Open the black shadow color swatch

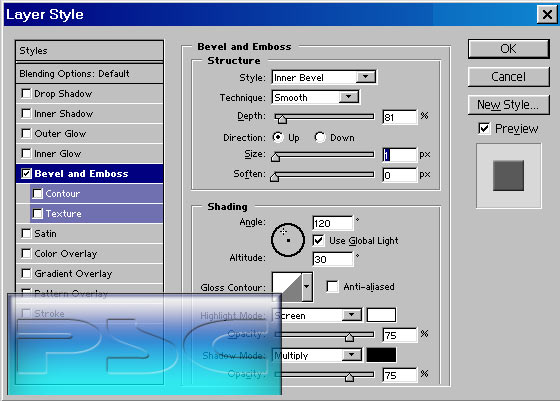pyautogui.click(x=381, y=355)
